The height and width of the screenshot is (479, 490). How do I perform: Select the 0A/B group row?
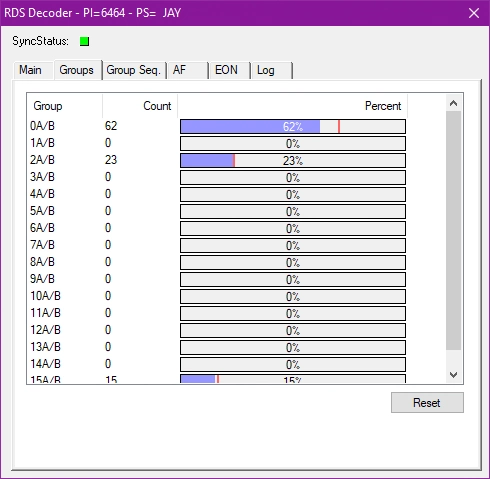click(x=217, y=126)
